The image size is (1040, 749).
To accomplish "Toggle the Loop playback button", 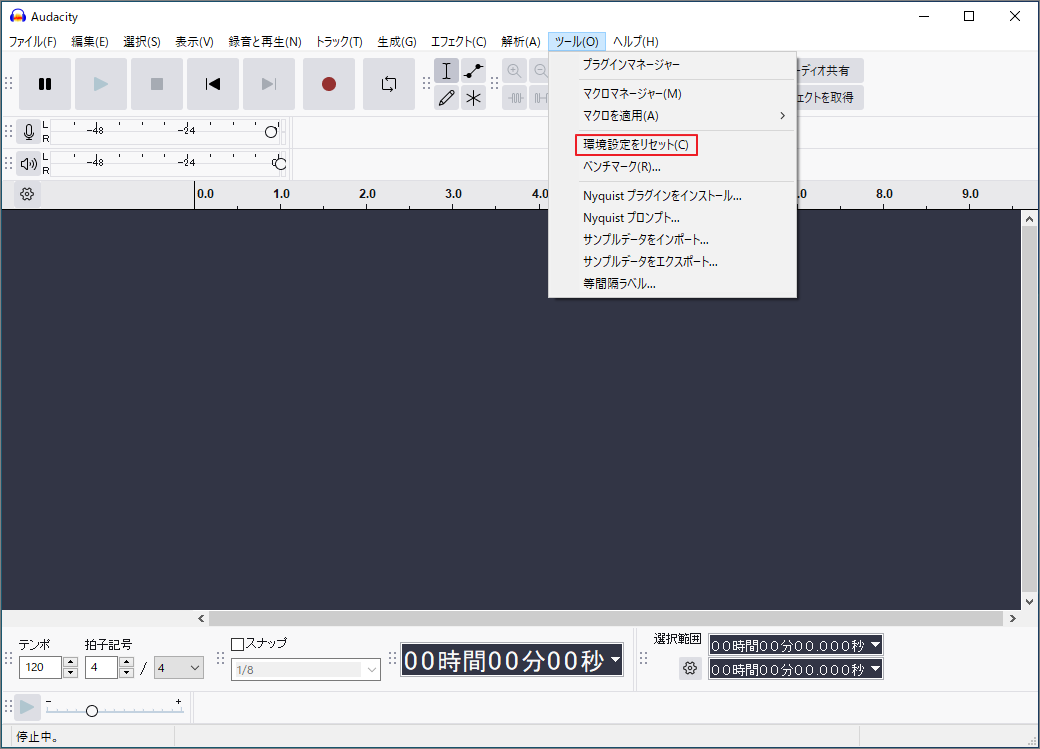I will click(389, 84).
